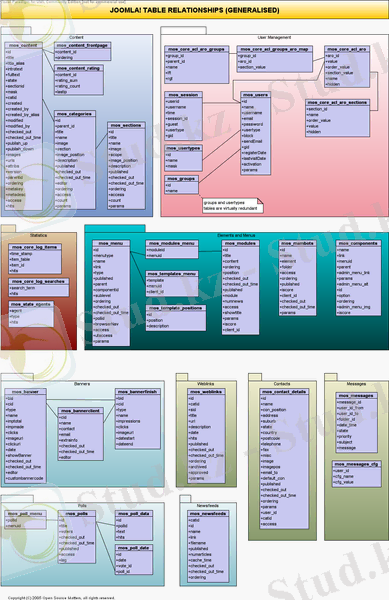Click the mos_content table header
The width and height of the screenshot is (389, 600).
23,46
